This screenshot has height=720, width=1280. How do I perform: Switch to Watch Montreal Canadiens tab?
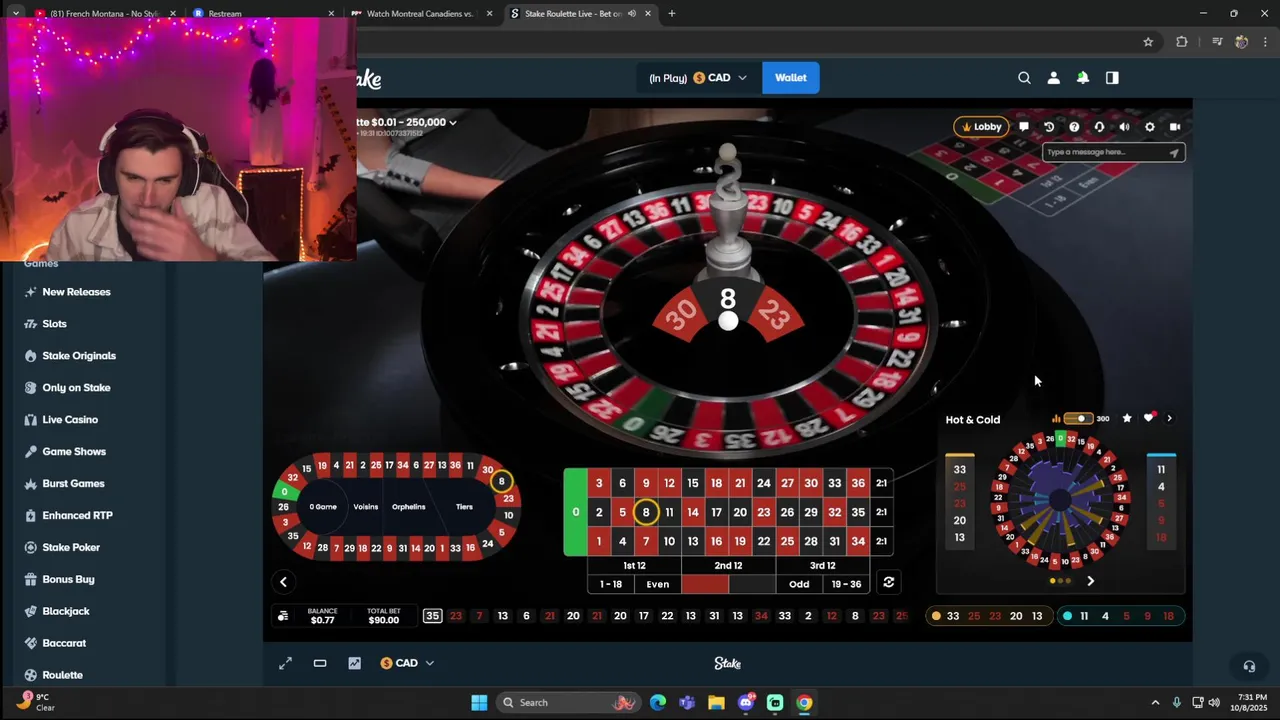tap(420, 14)
